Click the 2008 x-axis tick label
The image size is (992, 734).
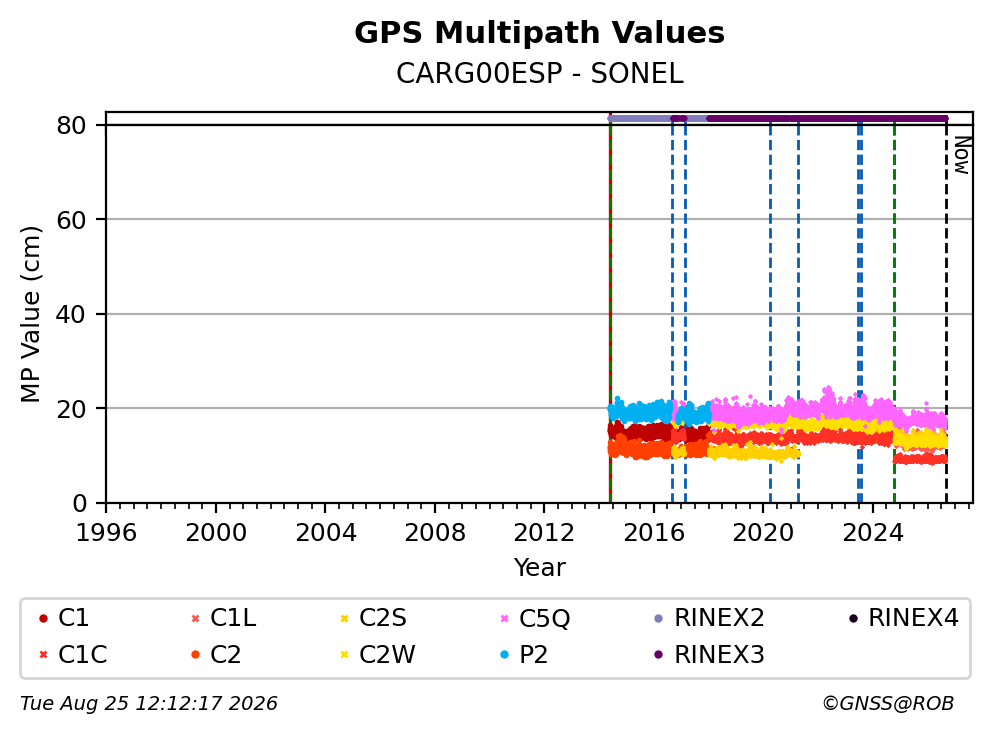(435, 533)
